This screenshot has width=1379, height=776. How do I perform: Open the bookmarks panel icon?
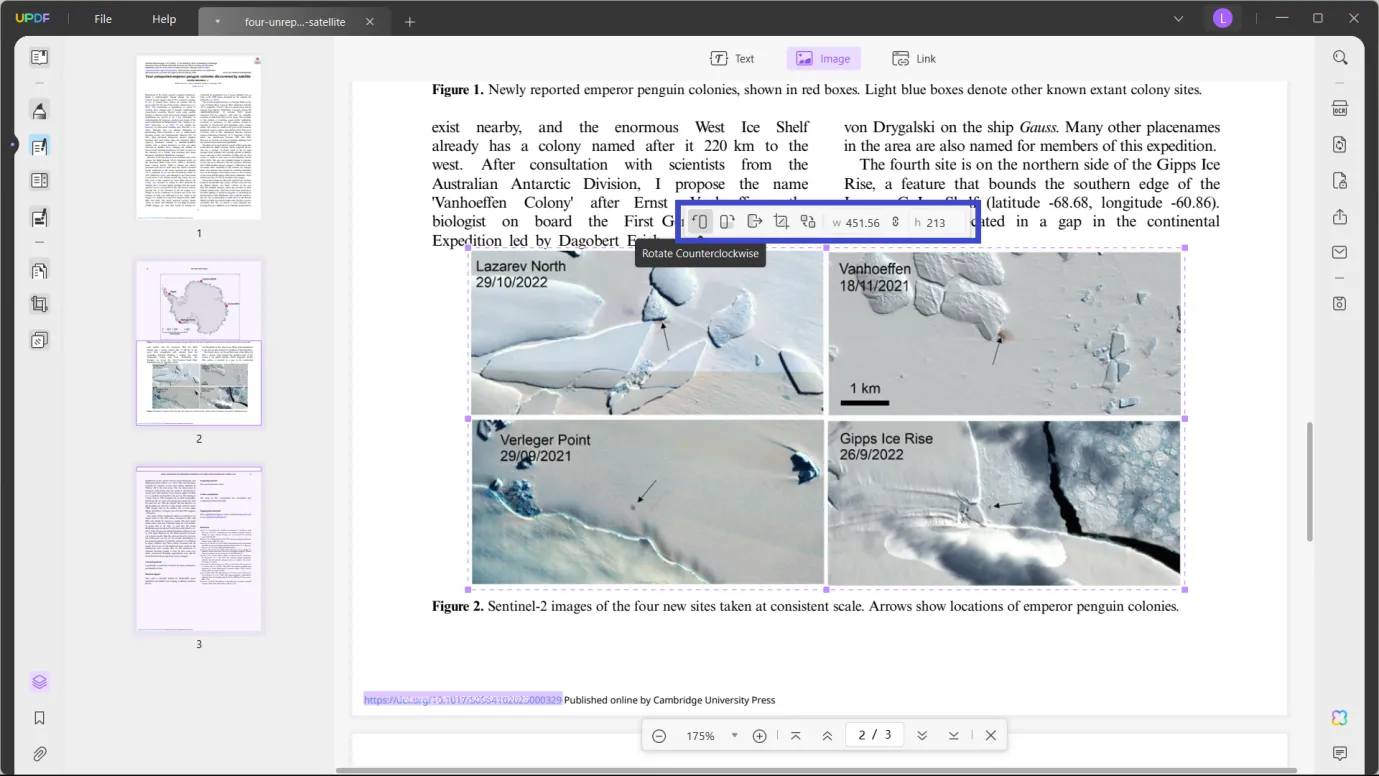click(39, 718)
